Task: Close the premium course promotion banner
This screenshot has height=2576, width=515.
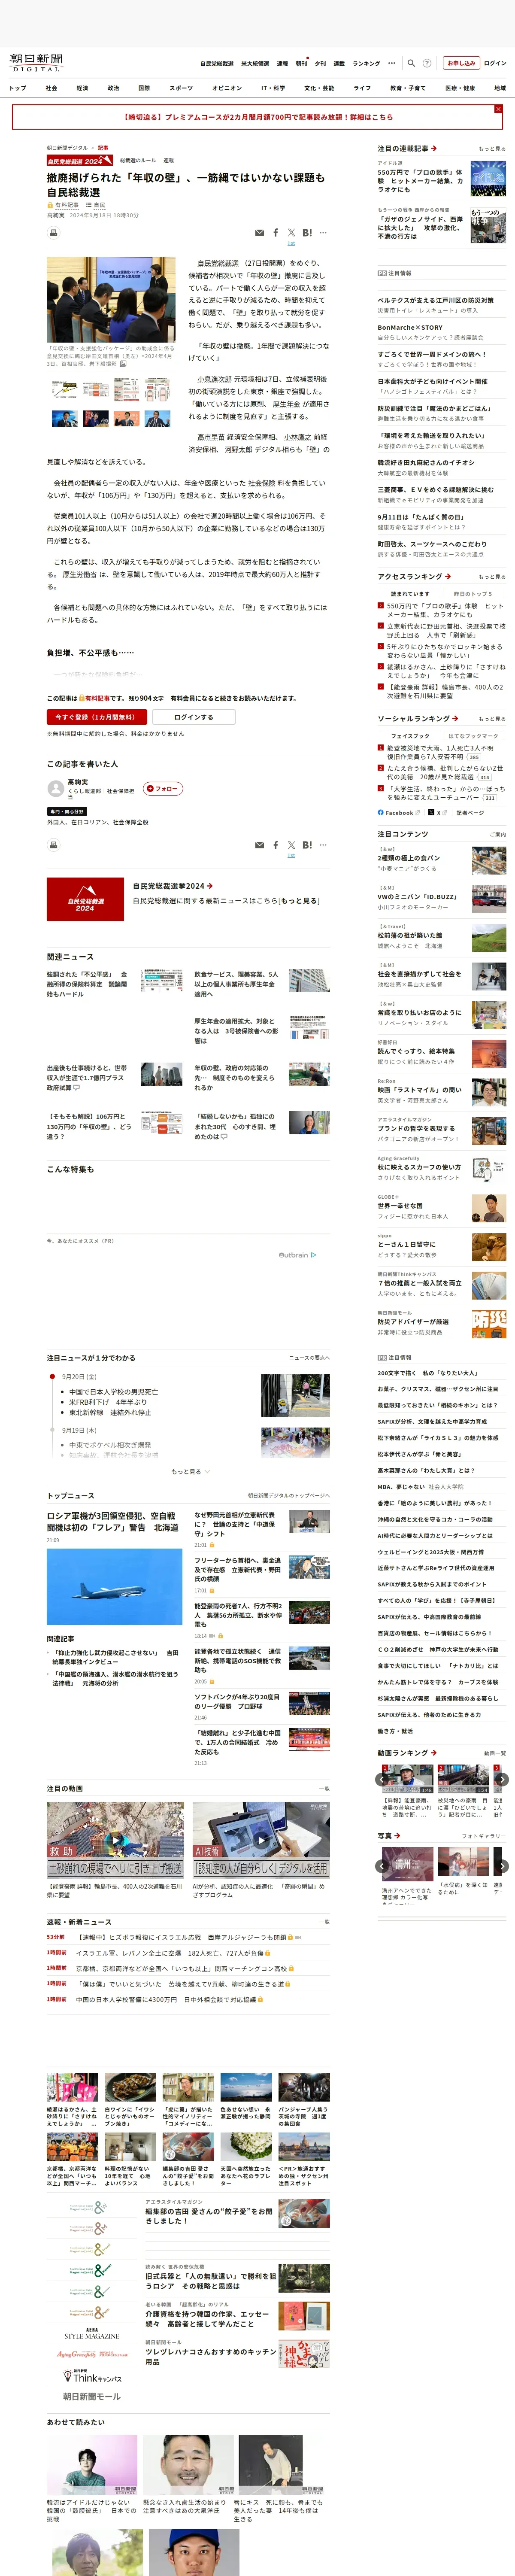Action: [x=498, y=109]
